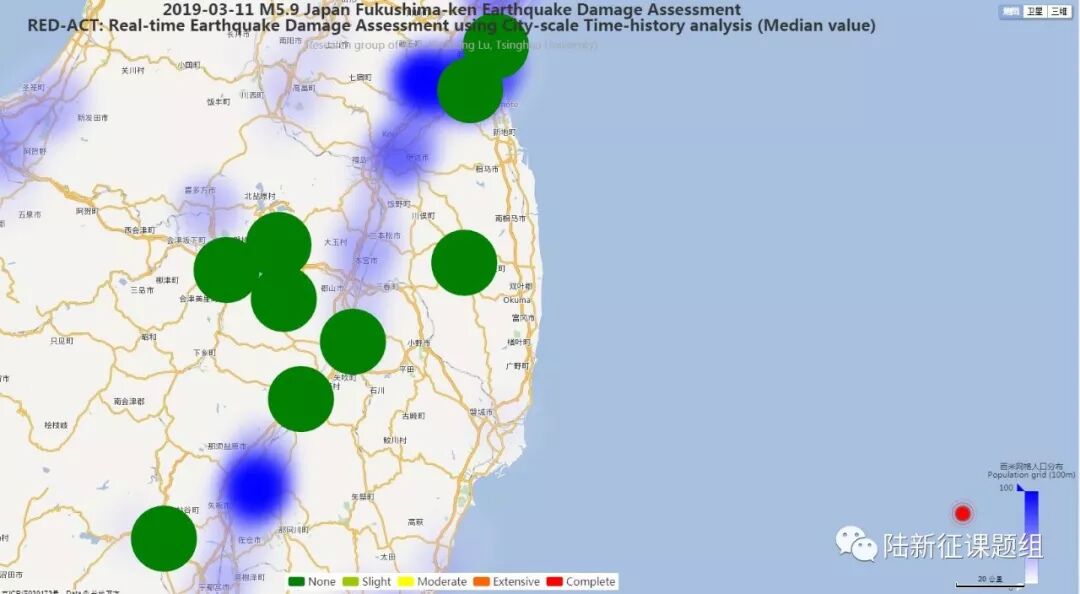Select the 地图 standard map view
This screenshot has width=1080, height=594.
[1010, 11]
